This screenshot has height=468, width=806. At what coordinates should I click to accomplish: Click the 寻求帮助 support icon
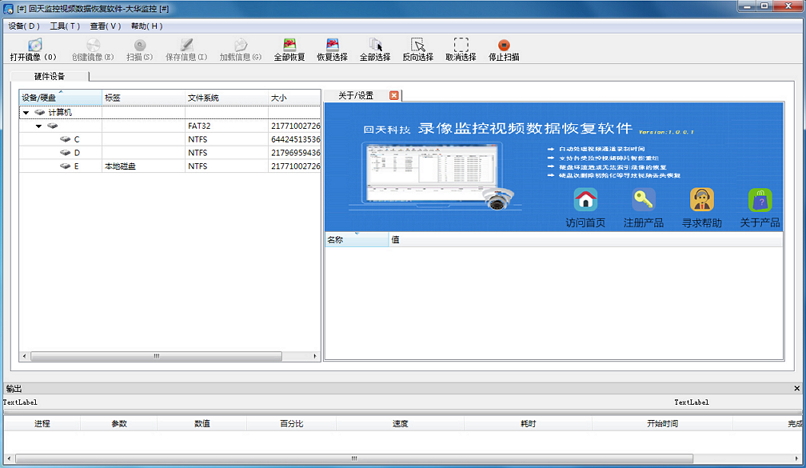pos(702,200)
